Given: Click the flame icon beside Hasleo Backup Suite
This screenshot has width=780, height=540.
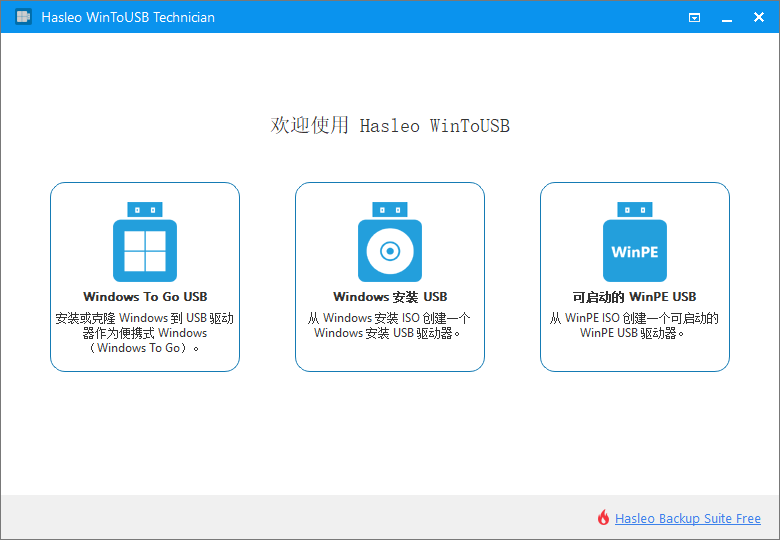Looking at the screenshot, I should (x=603, y=518).
